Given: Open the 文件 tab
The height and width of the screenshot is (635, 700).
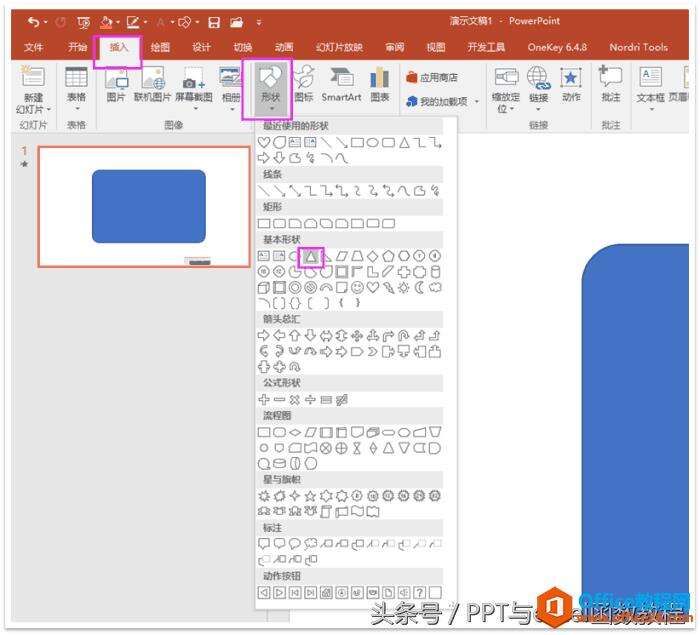Looking at the screenshot, I should point(33,47).
